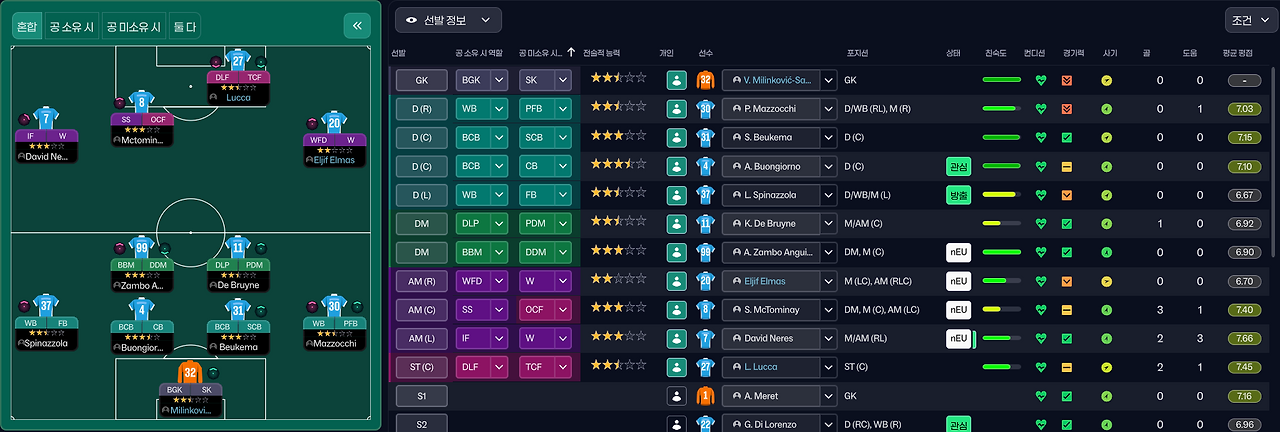Viewport: 1280px width, 432px height.
Task: Click the position text 'M (LC), AM (RLC)'
Action: (x=884, y=281)
